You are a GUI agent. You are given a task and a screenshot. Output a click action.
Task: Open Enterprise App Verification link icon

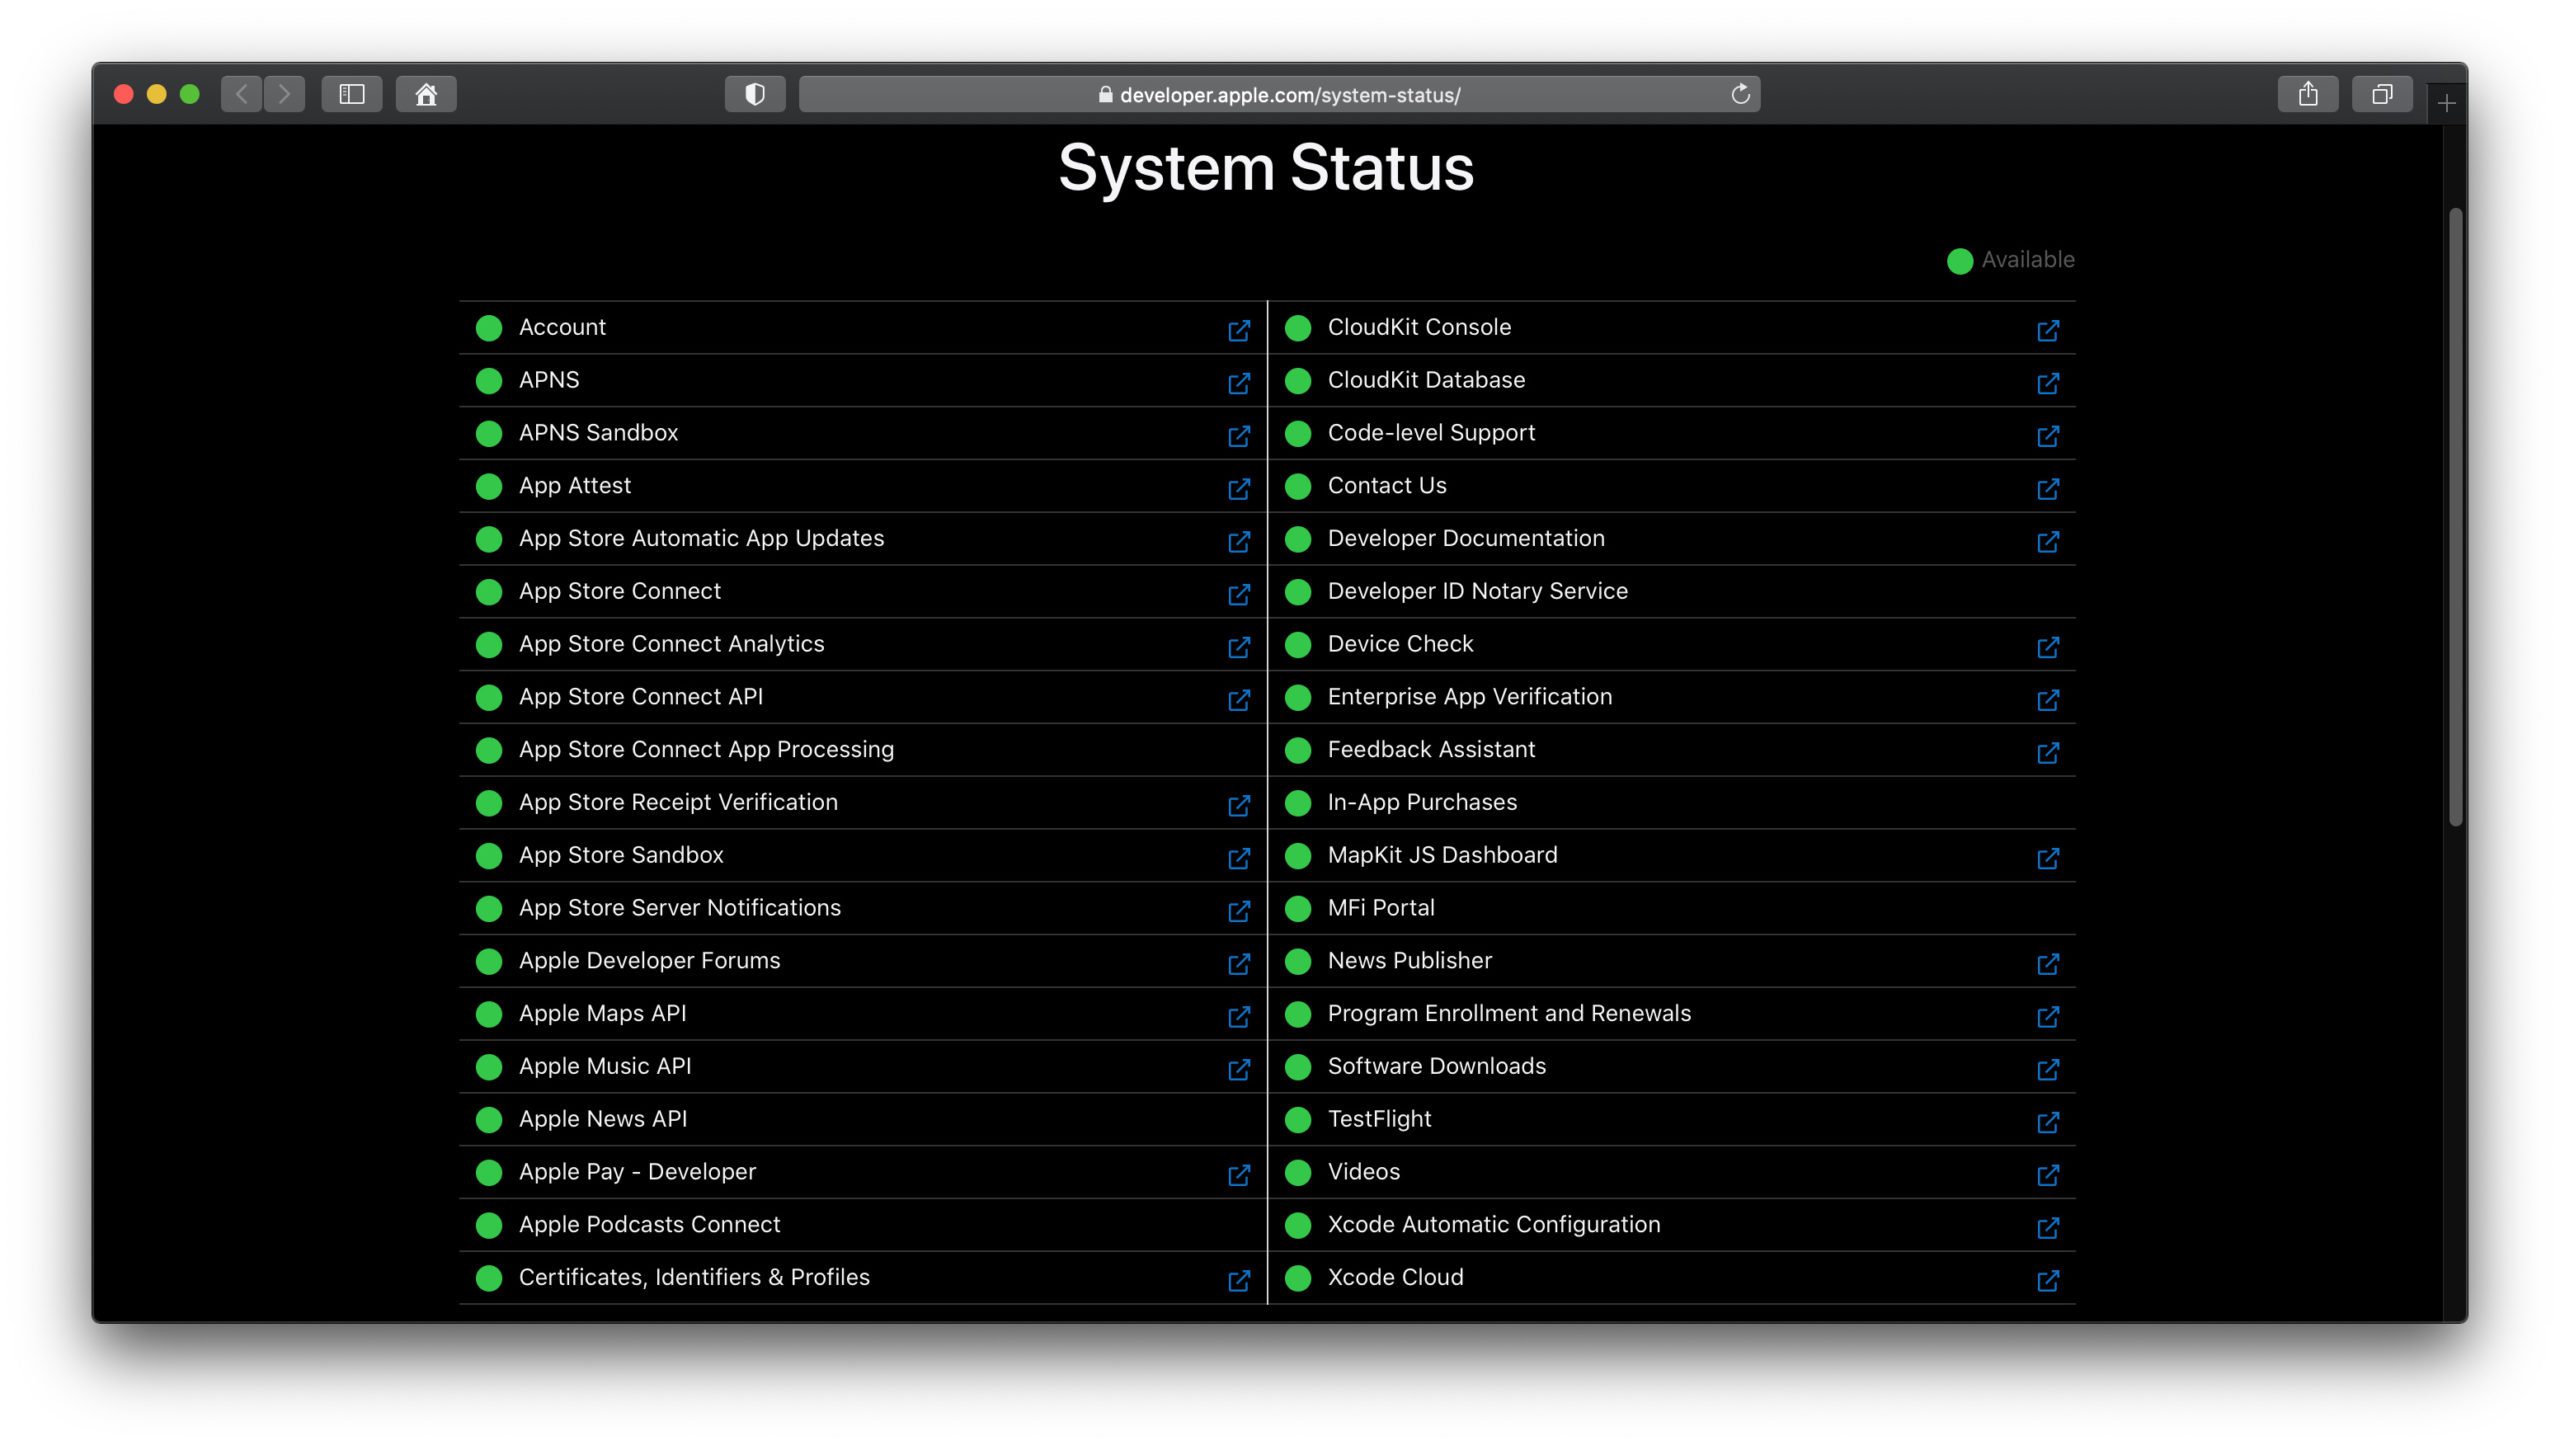[2047, 700]
